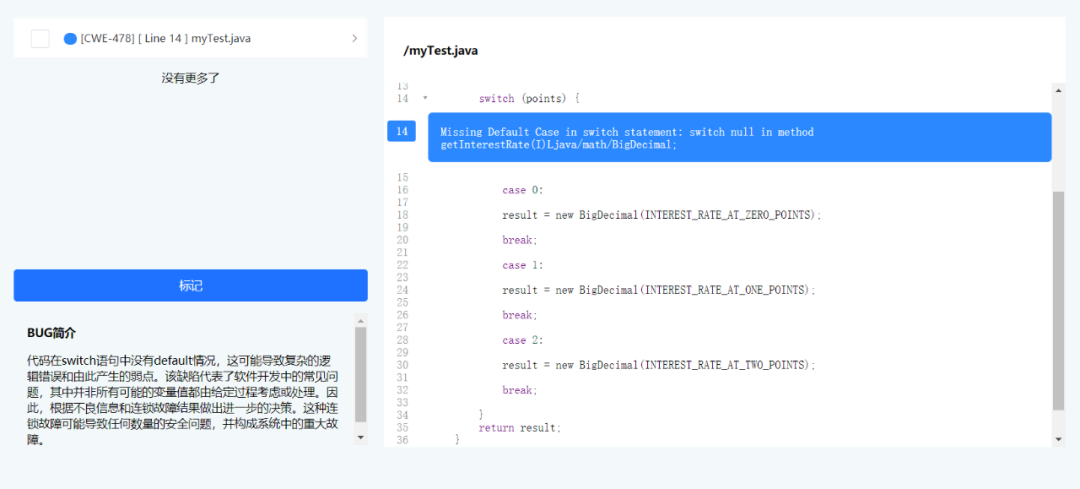Viewport: 1080px width, 489px height.
Task: Click the down arrow of BUG简介 scrollbar
Action: click(x=360, y=437)
